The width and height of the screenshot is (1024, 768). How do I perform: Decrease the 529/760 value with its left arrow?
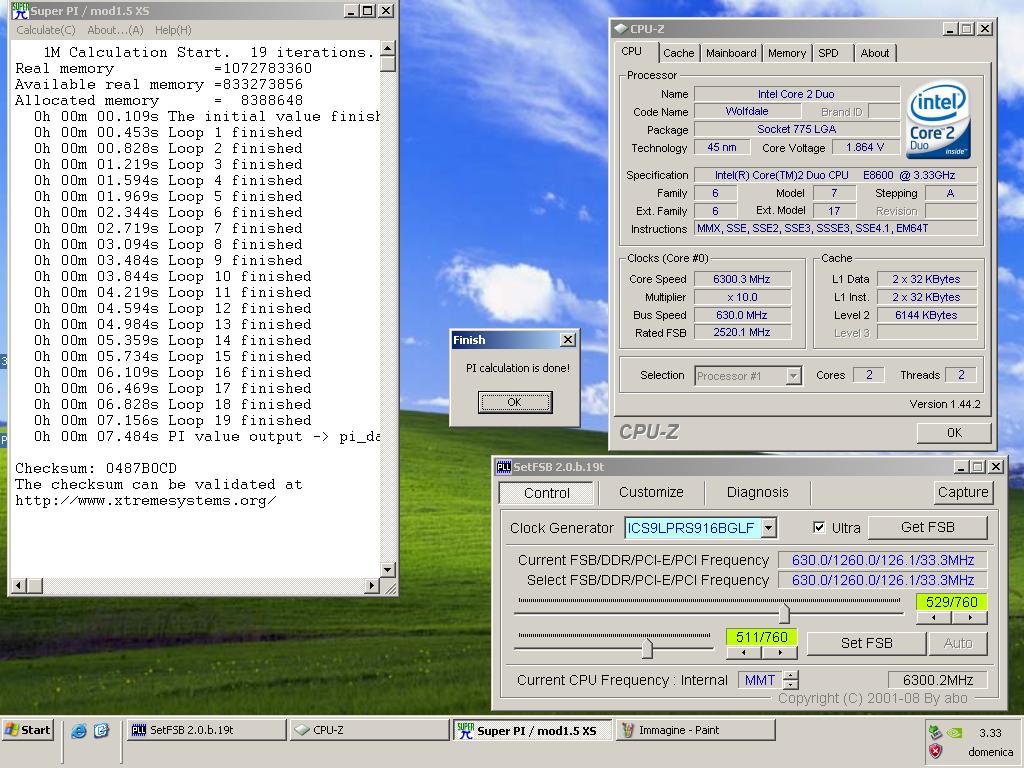tap(934, 618)
